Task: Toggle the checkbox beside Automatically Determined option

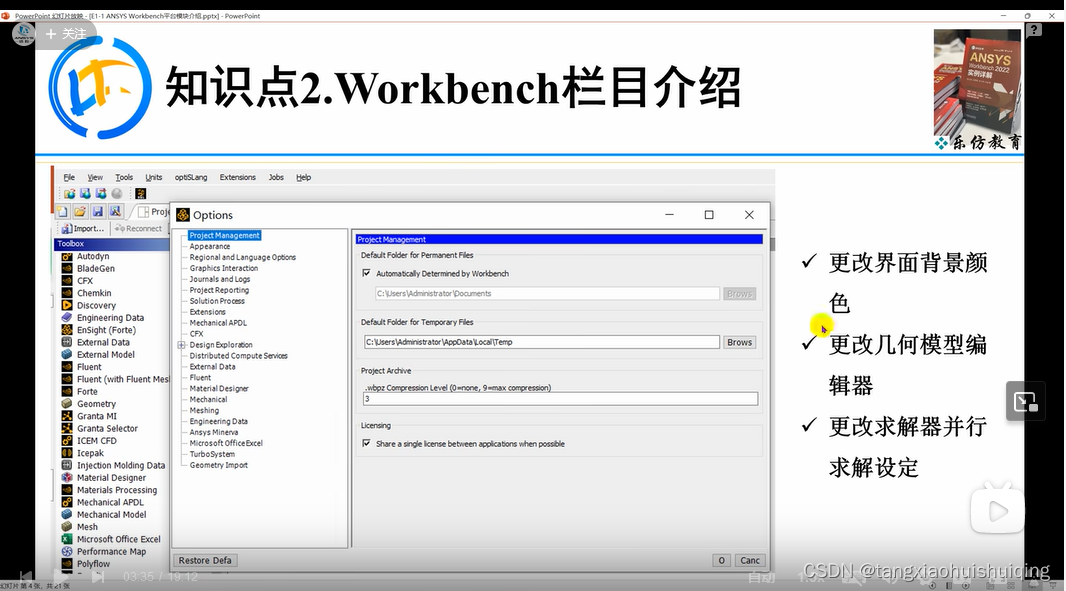Action: 366,273
